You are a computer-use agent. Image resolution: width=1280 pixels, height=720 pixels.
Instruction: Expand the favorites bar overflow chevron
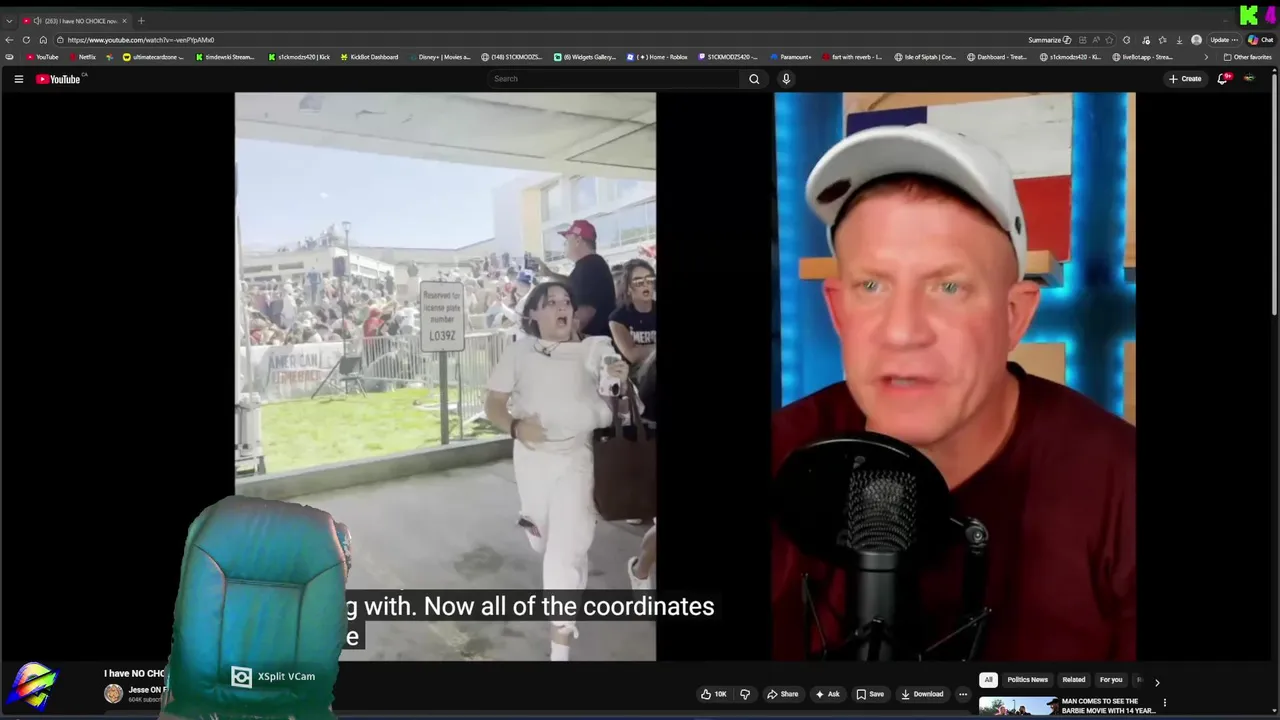coord(1205,57)
